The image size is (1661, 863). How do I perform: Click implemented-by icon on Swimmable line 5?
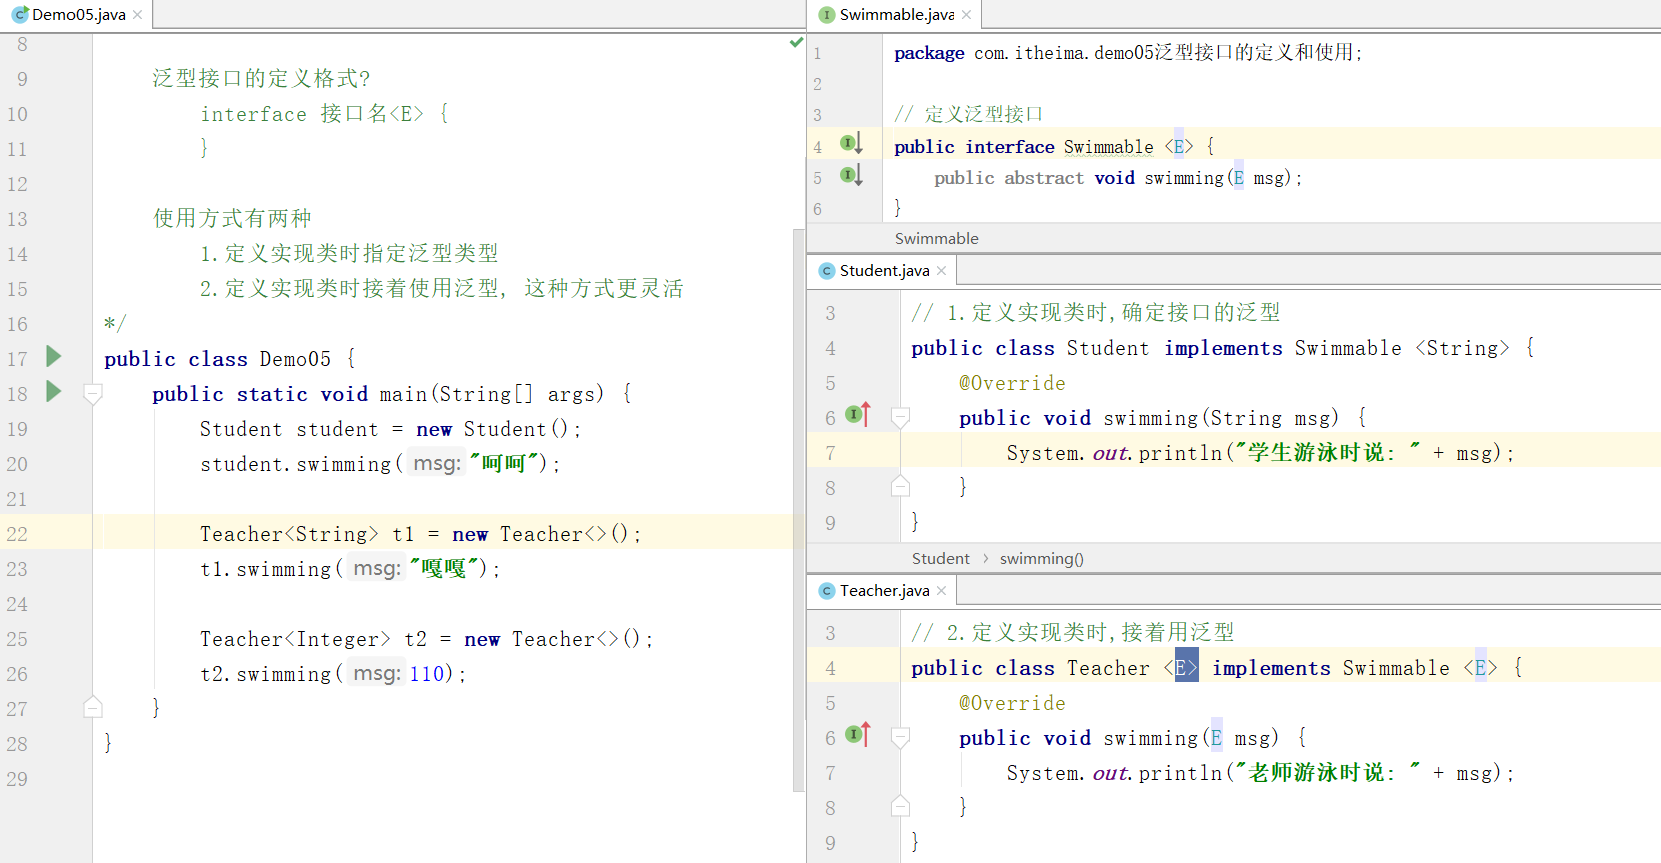tap(851, 175)
